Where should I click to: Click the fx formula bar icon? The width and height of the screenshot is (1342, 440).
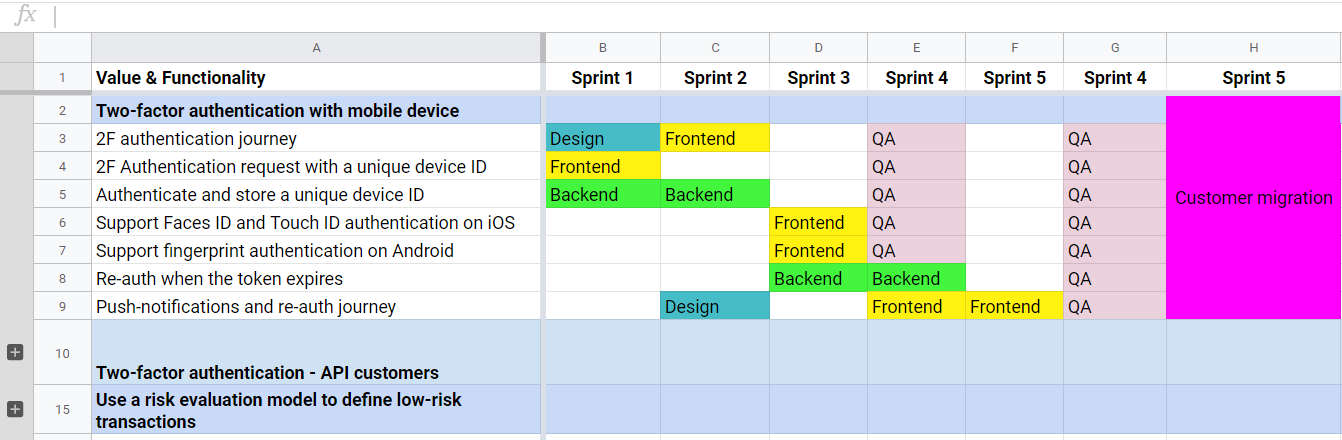[x=26, y=15]
